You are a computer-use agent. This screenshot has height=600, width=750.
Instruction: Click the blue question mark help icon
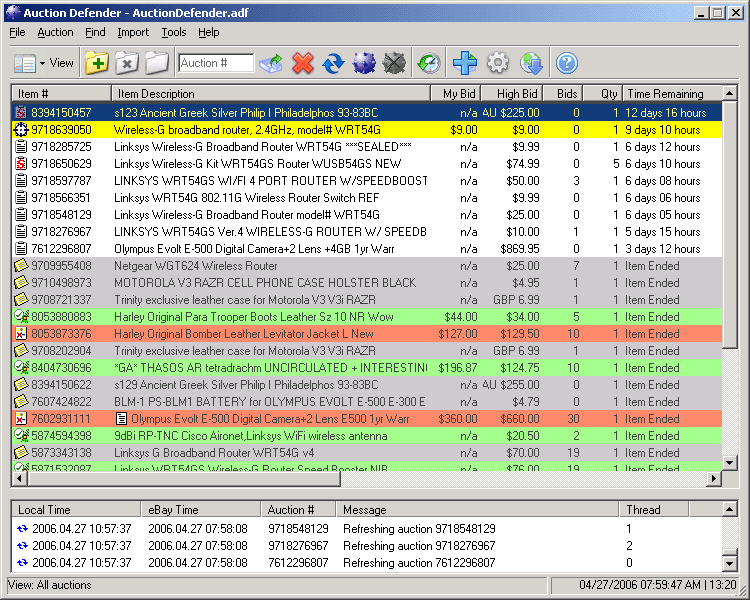(567, 63)
